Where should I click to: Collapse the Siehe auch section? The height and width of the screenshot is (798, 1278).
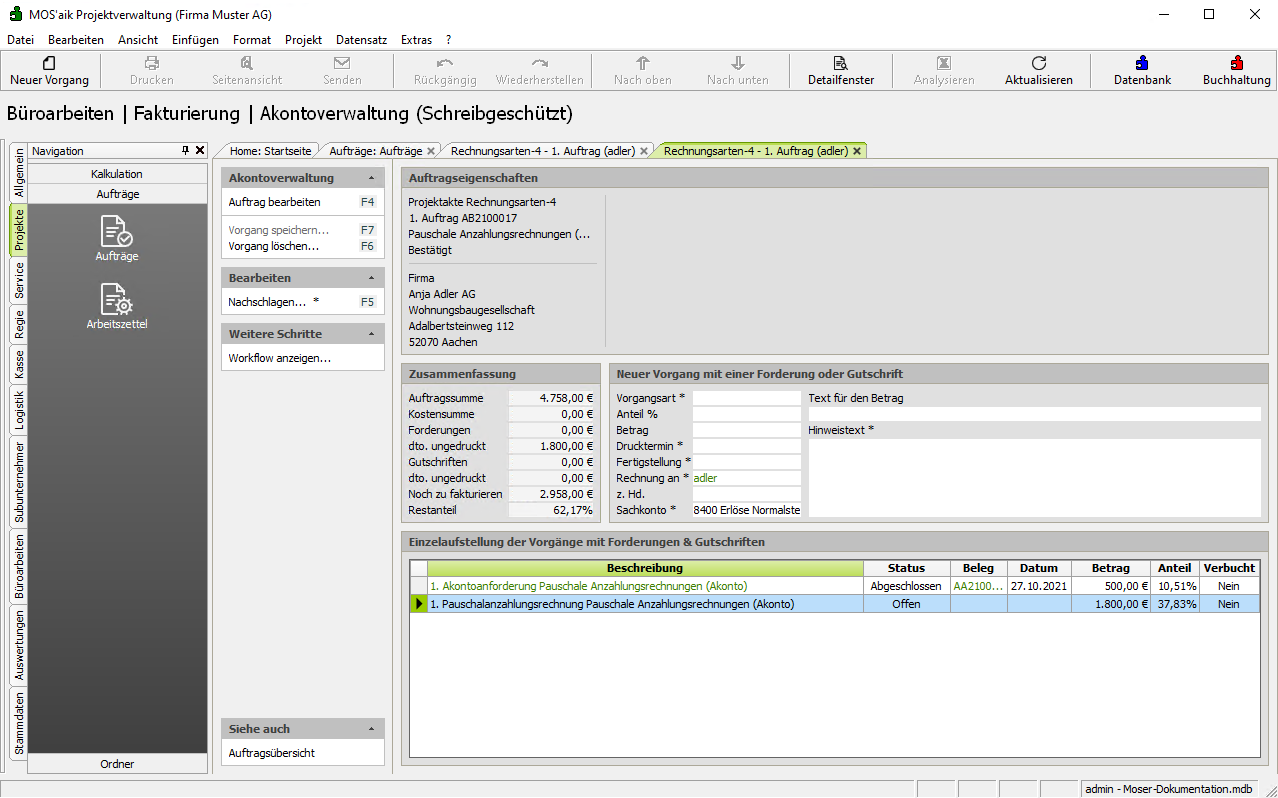click(x=372, y=729)
